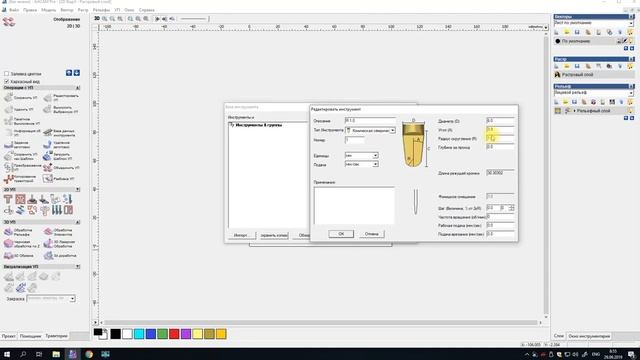This screenshot has width=640, height=360.
Task: Click Transform Toolpath (Преобразование УП) icon
Action: [9, 167]
